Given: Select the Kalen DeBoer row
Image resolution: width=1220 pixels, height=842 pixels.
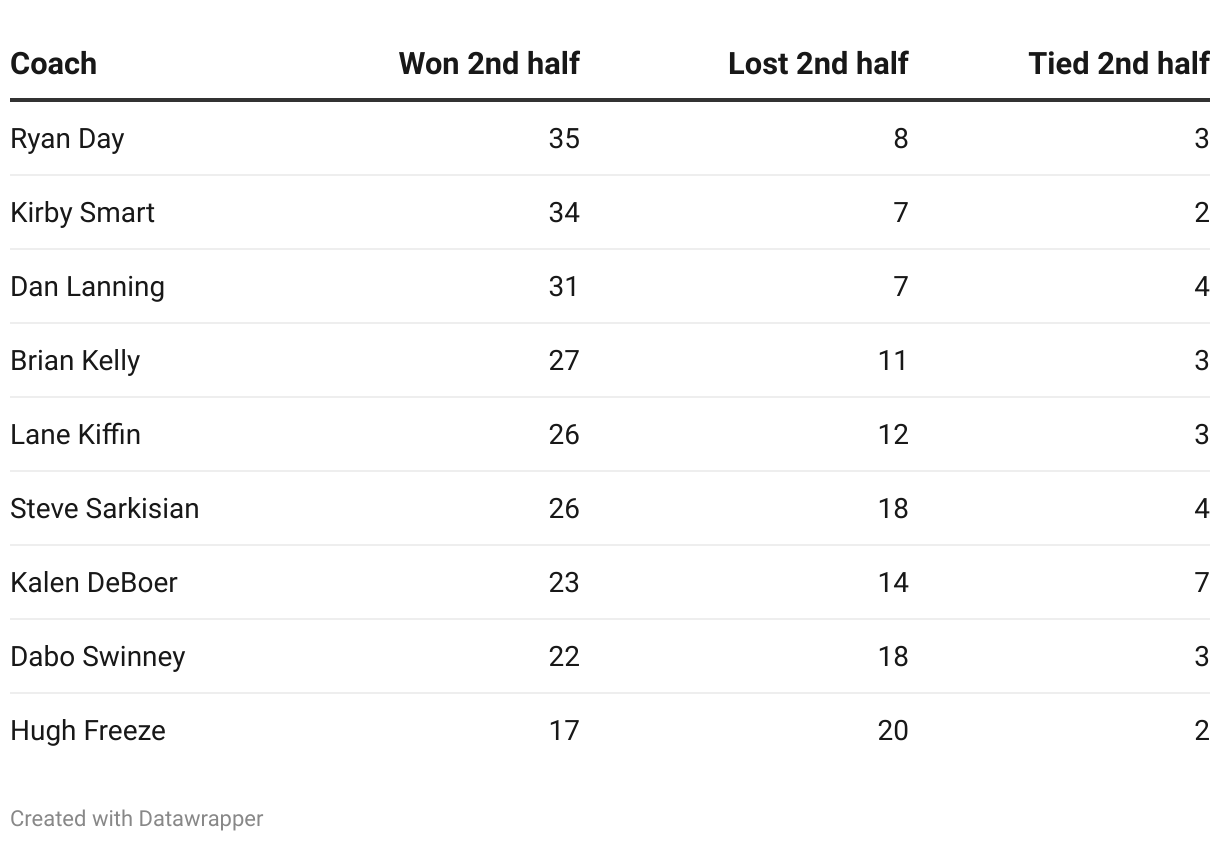Looking at the screenshot, I should pos(610,582).
